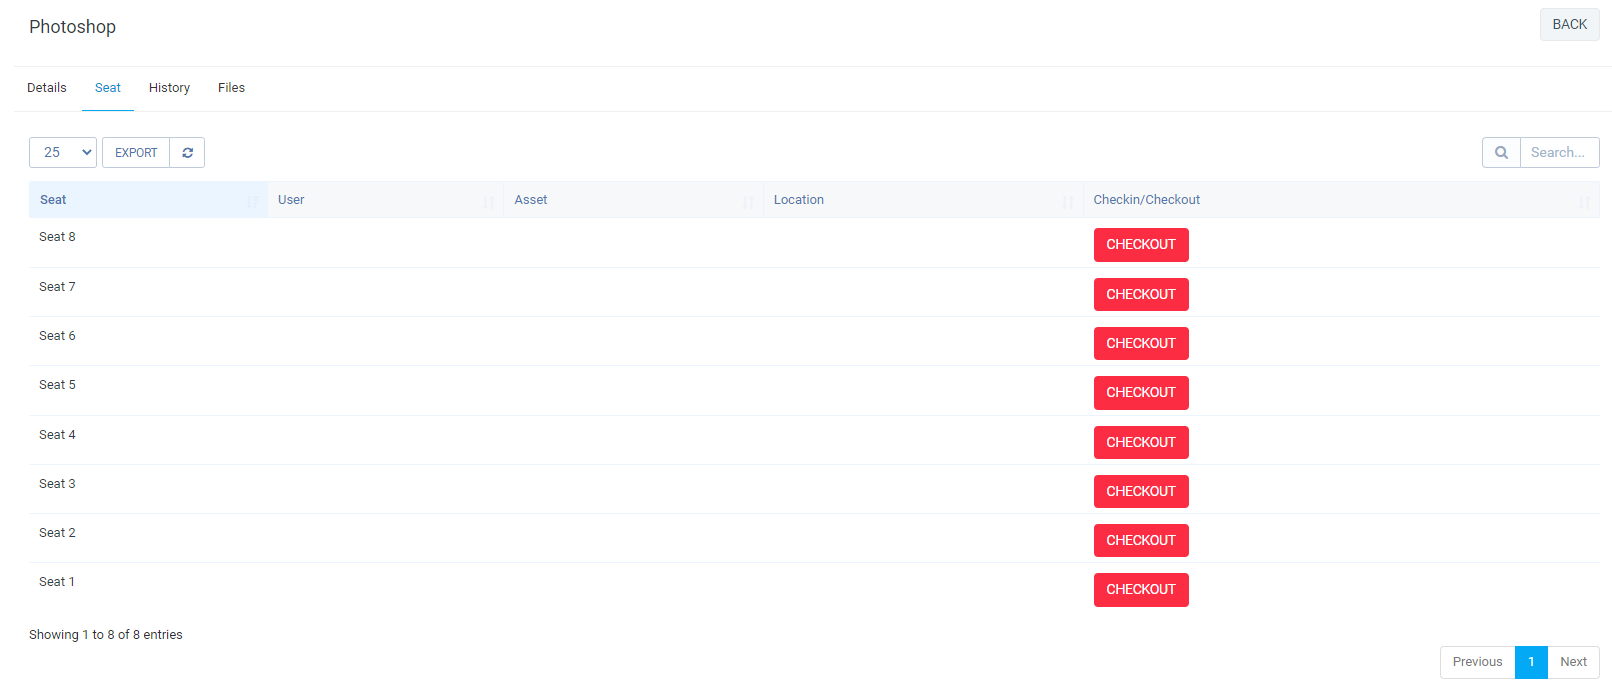Checkout Seat 4
Image resolution: width=1612 pixels, height=690 pixels.
click(x=1141, y=442)
